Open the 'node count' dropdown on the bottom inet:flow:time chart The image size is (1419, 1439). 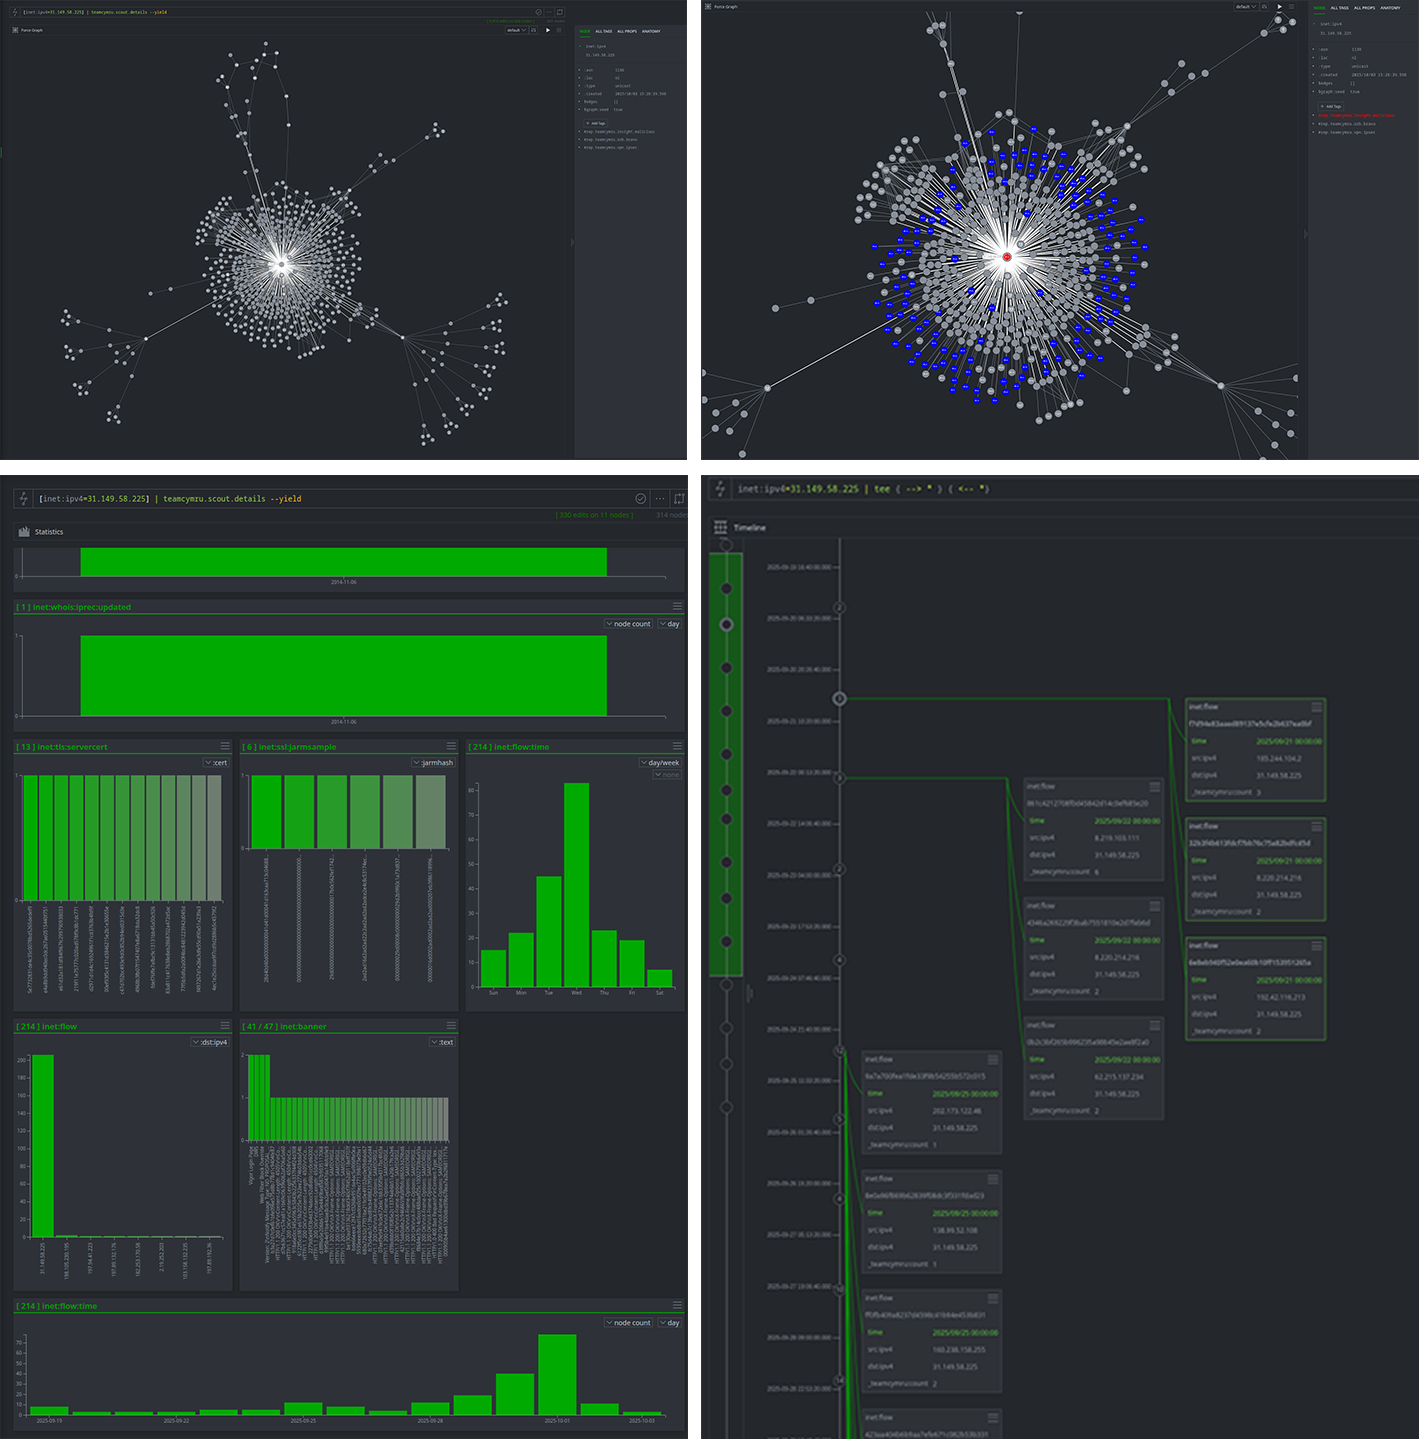[628, 1323]
